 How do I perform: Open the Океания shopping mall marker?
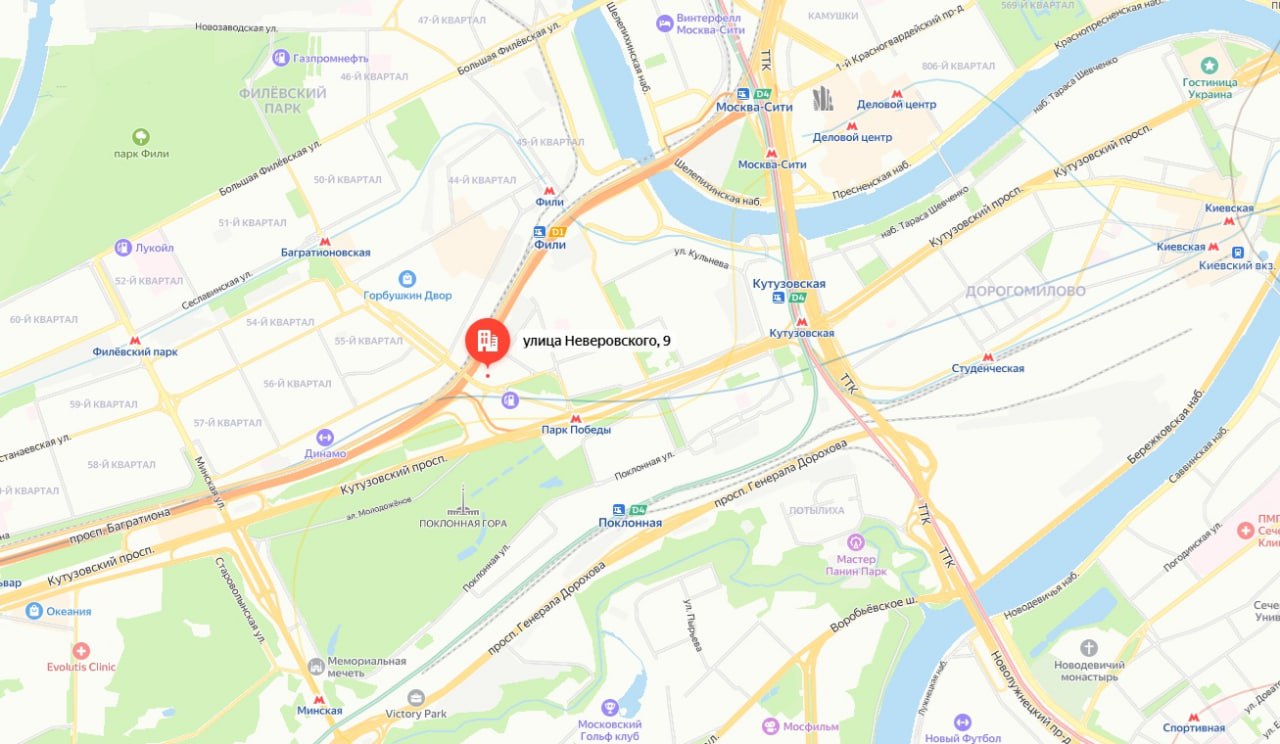pyautogui.click(x=34, y=611)
